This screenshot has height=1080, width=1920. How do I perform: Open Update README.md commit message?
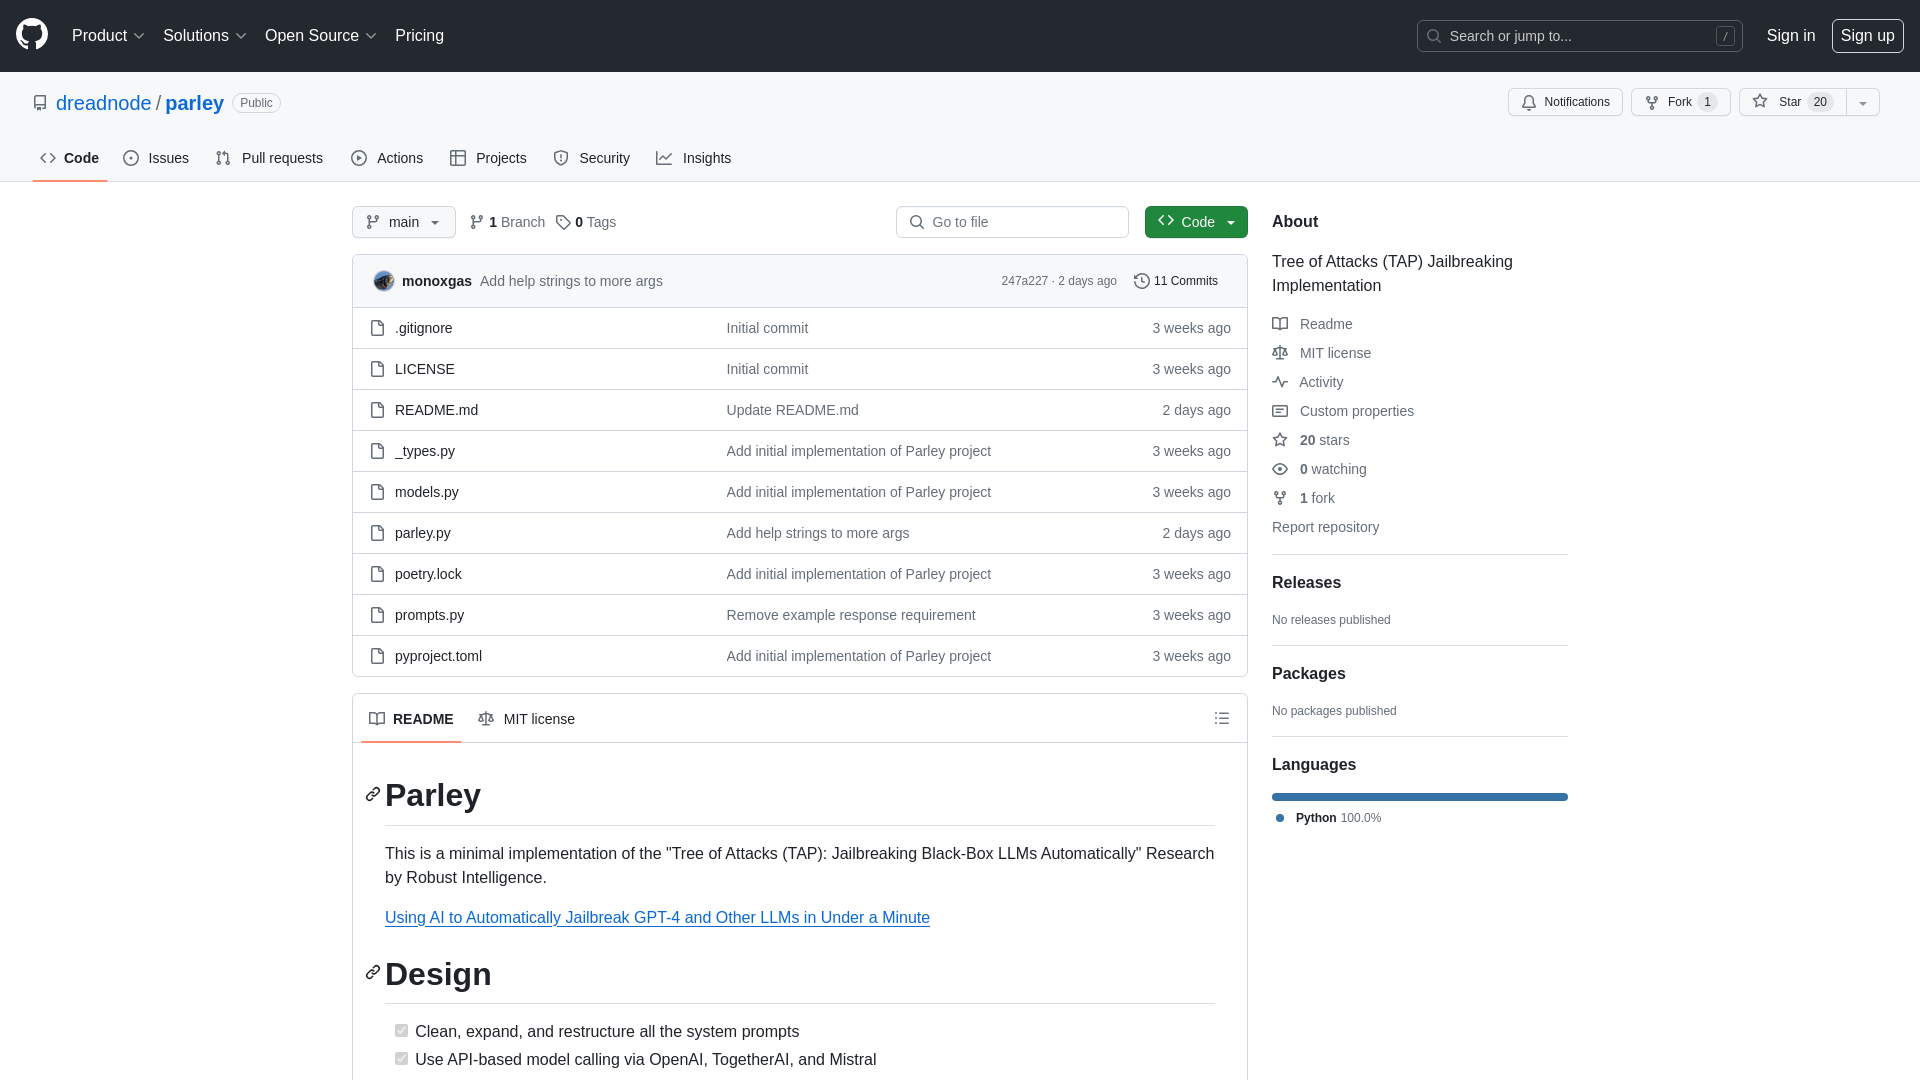pyautogui.click(x=792, y=410)
